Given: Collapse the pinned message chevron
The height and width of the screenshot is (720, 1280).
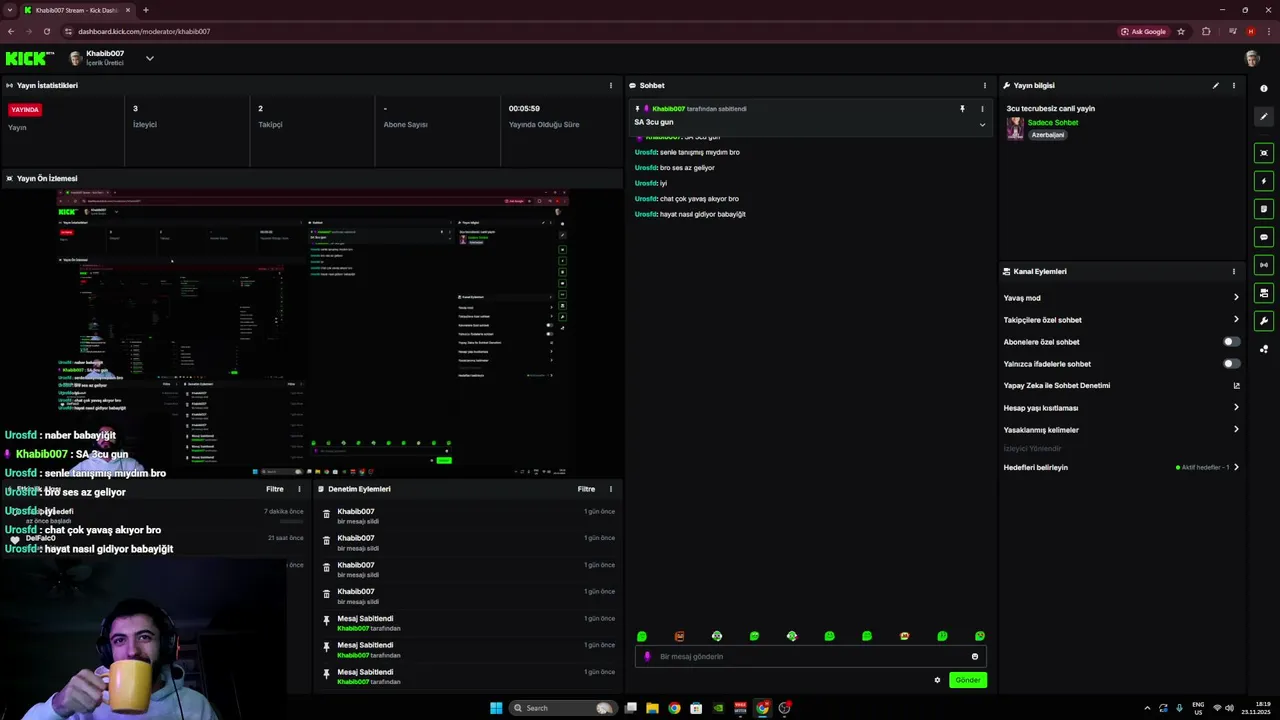Looking at the screenshot, I should [x=982, y=125].
